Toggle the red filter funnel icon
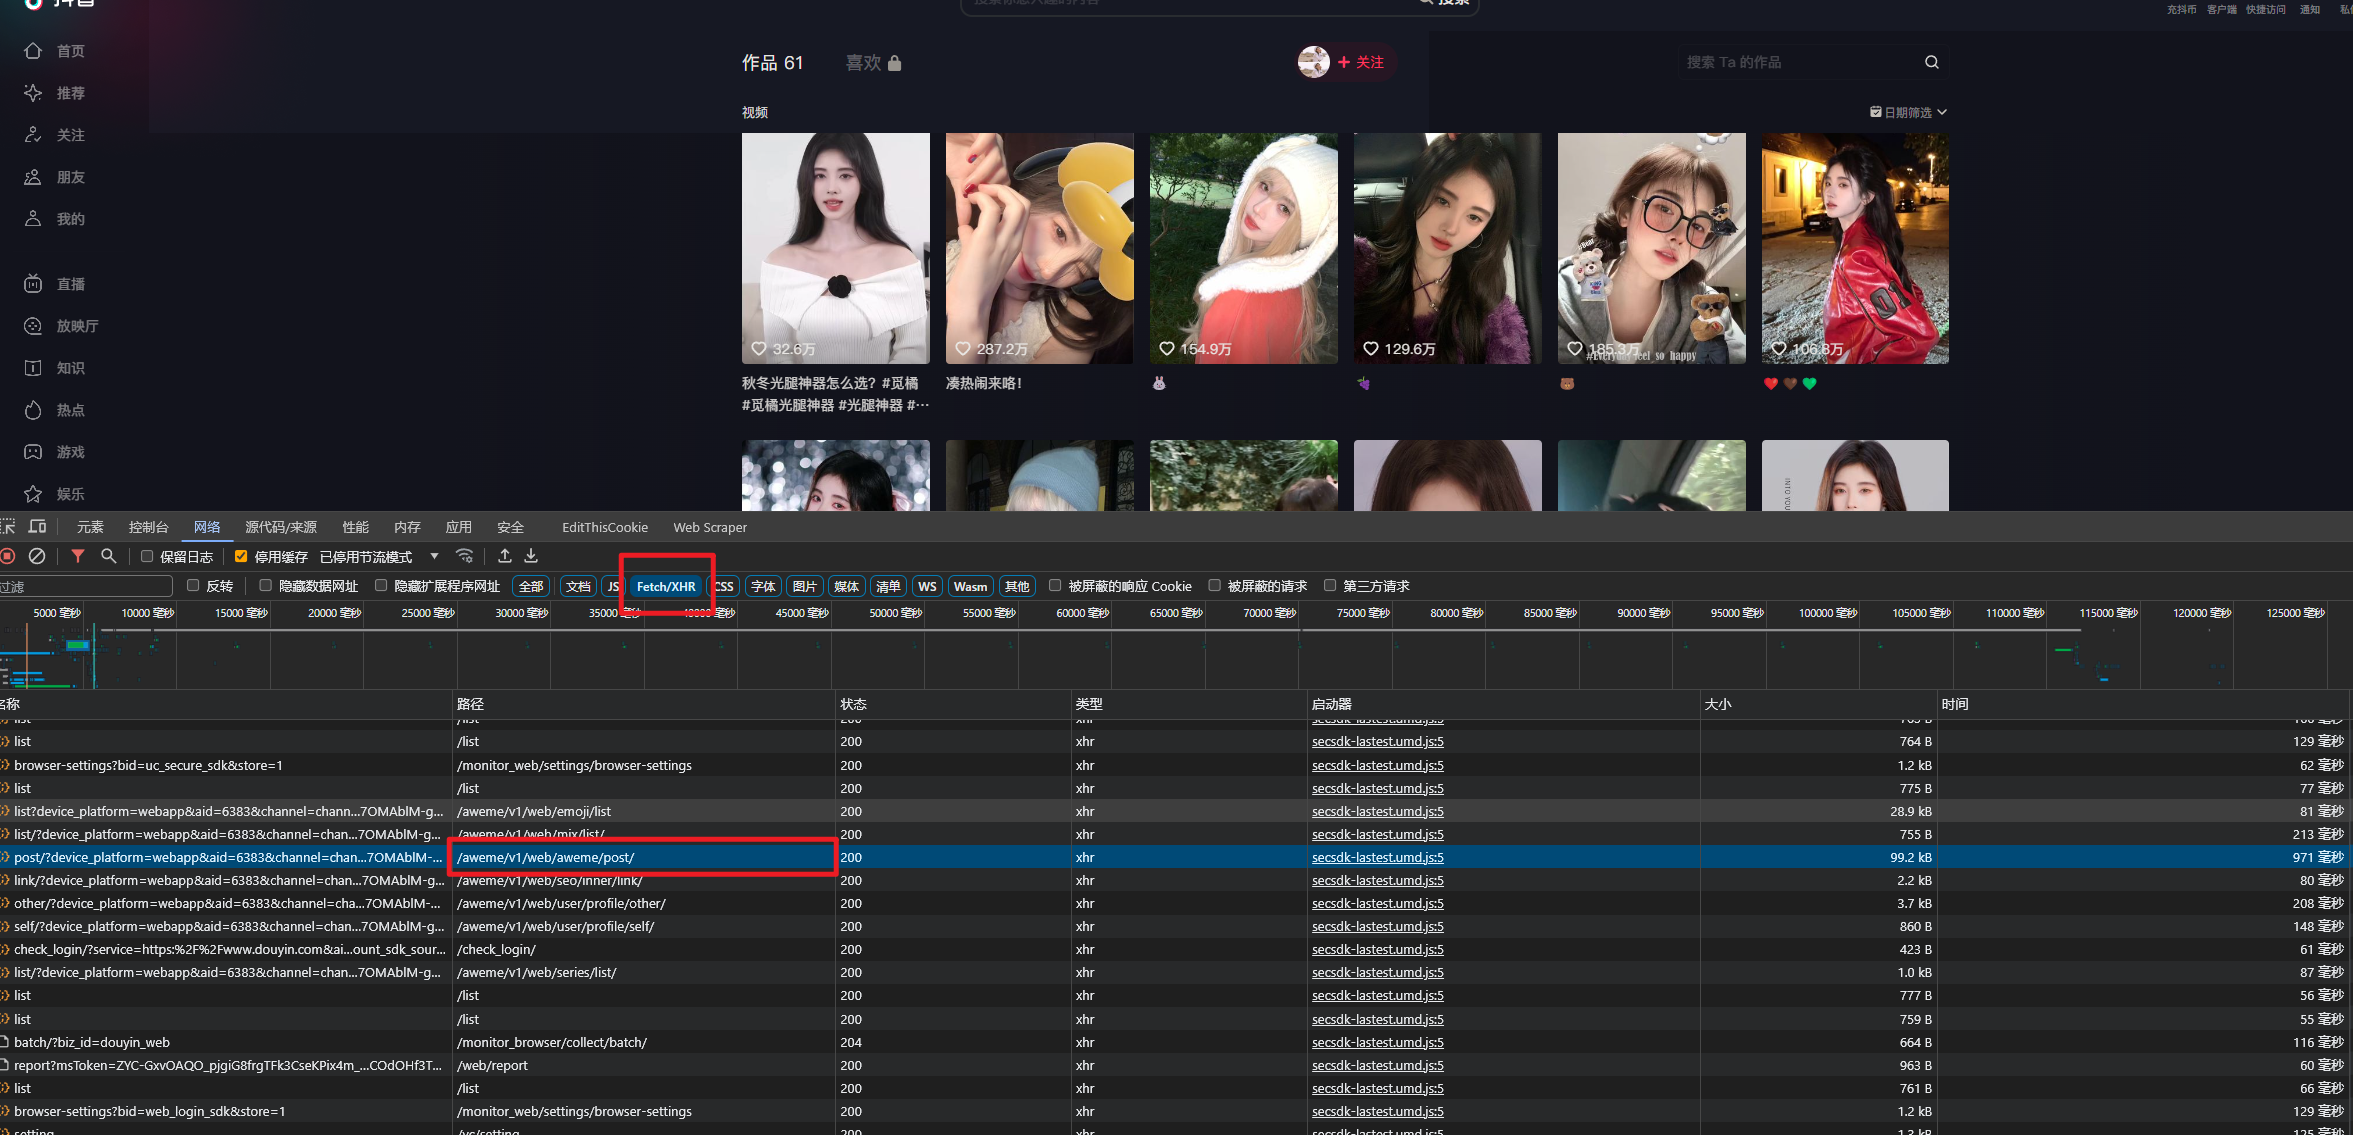This screenshot has width=2353, height=1135. tap(78, 556)
